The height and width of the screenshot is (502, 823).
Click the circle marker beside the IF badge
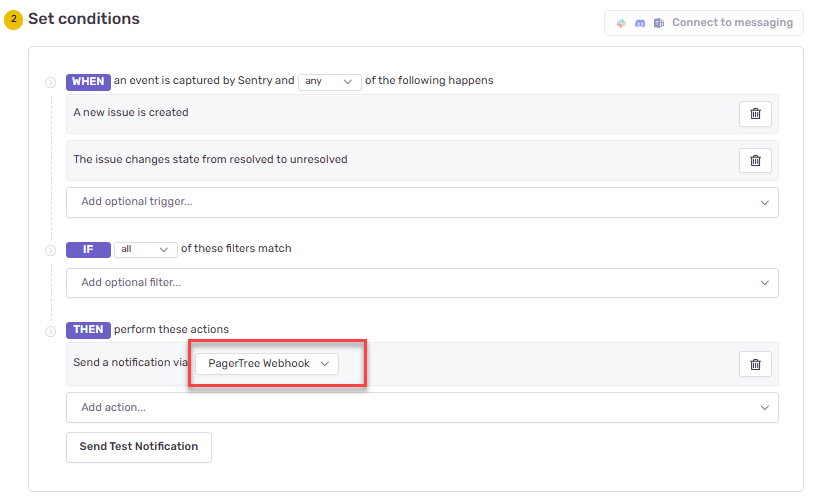pos(50,250)
